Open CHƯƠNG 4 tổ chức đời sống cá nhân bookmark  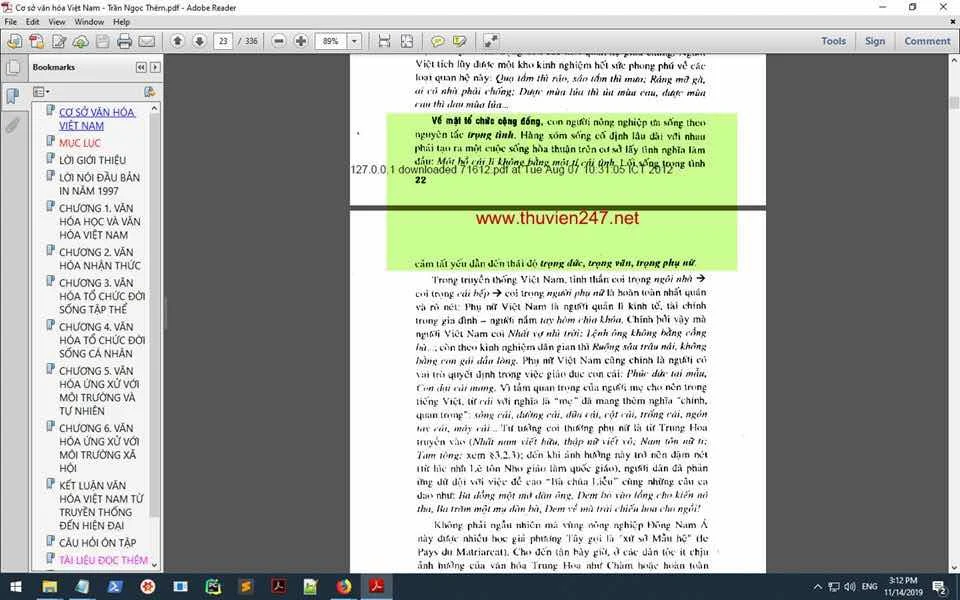pyautogui.click(x=102, y=340)
